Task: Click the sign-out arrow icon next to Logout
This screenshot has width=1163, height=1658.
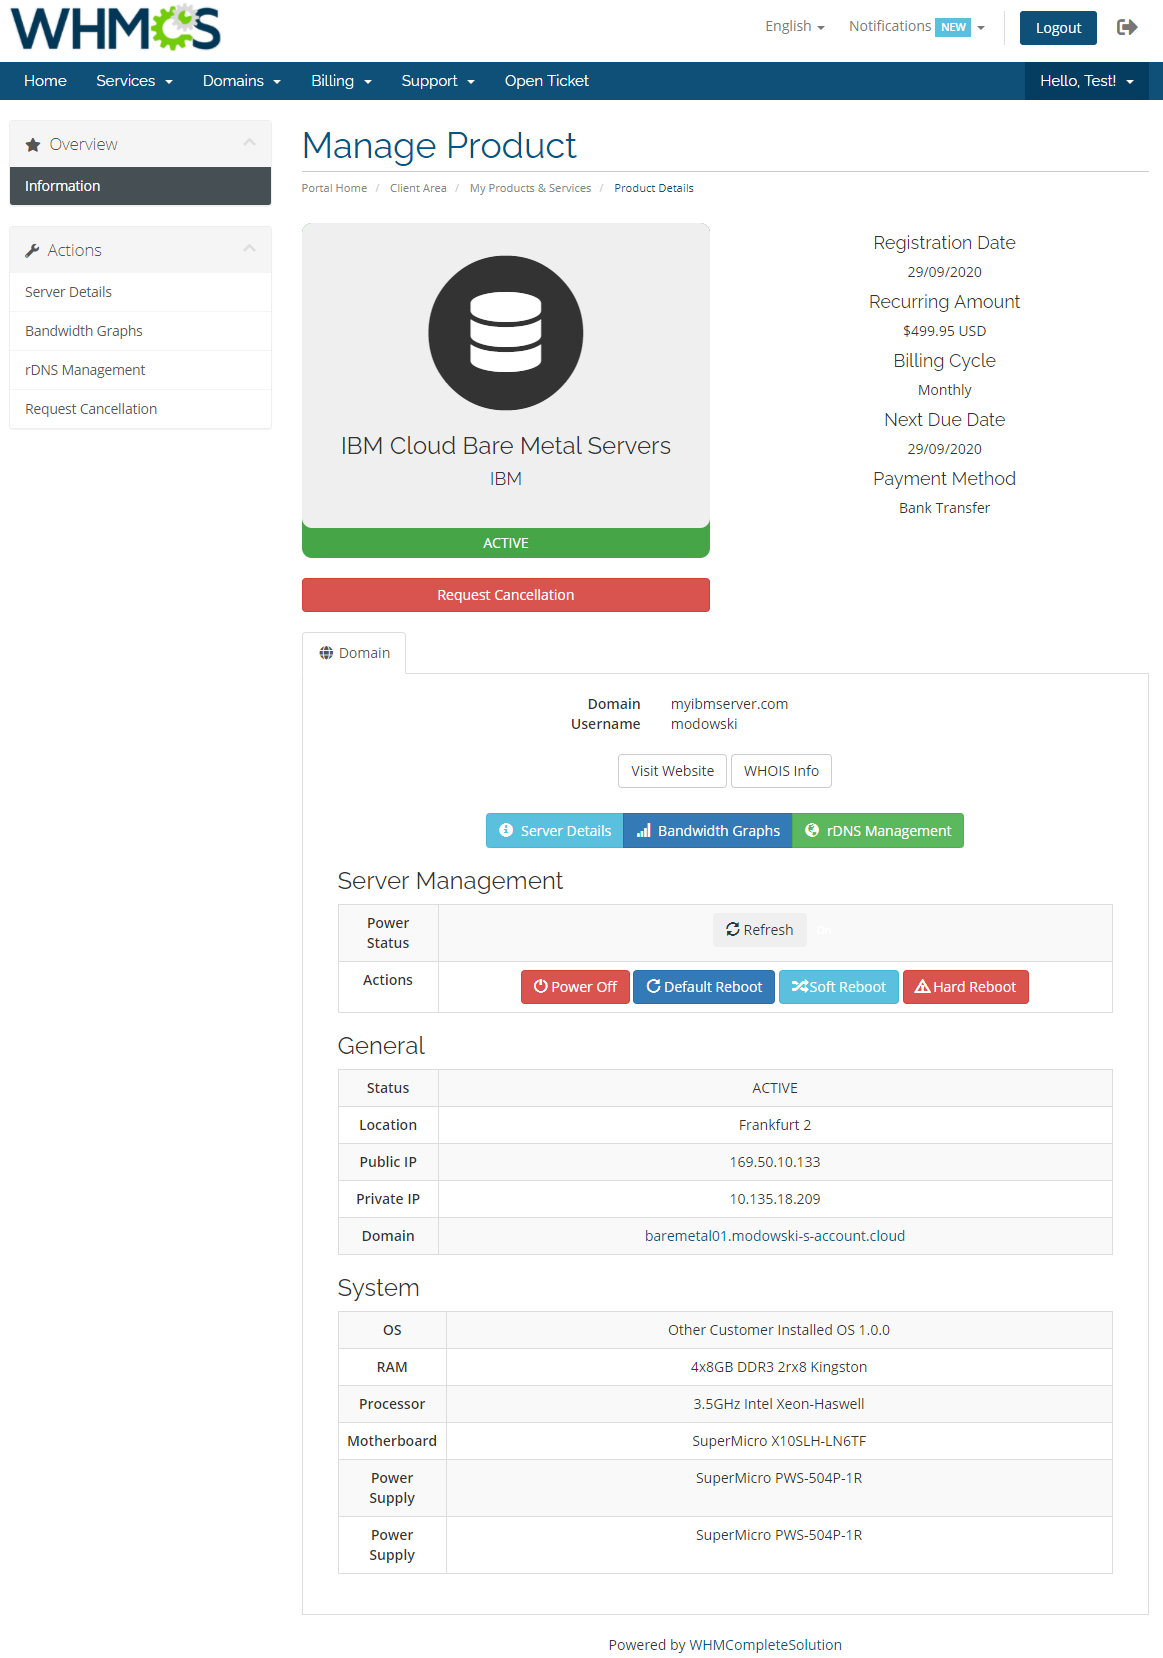Action: 1127,27
